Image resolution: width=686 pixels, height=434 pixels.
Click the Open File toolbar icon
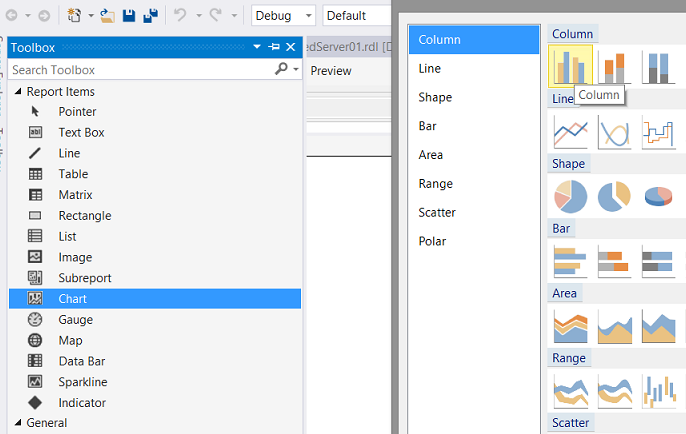pyautogui.click(x=107, y=16)
